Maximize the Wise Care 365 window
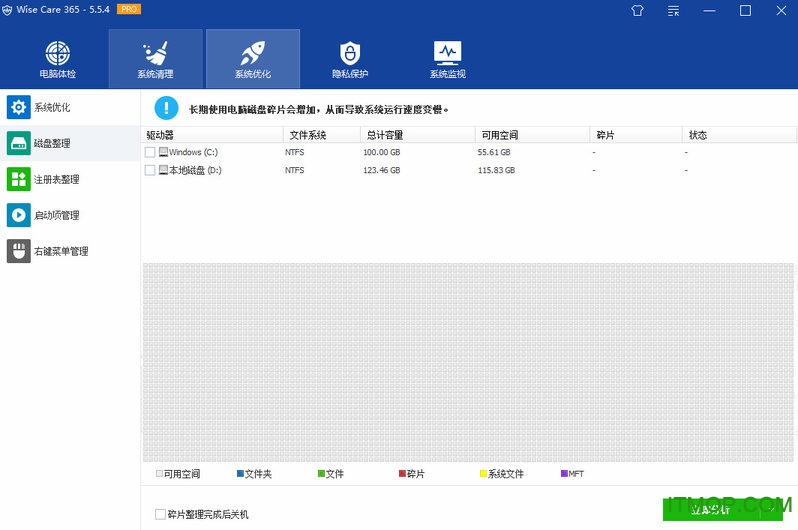 point(745,11)
